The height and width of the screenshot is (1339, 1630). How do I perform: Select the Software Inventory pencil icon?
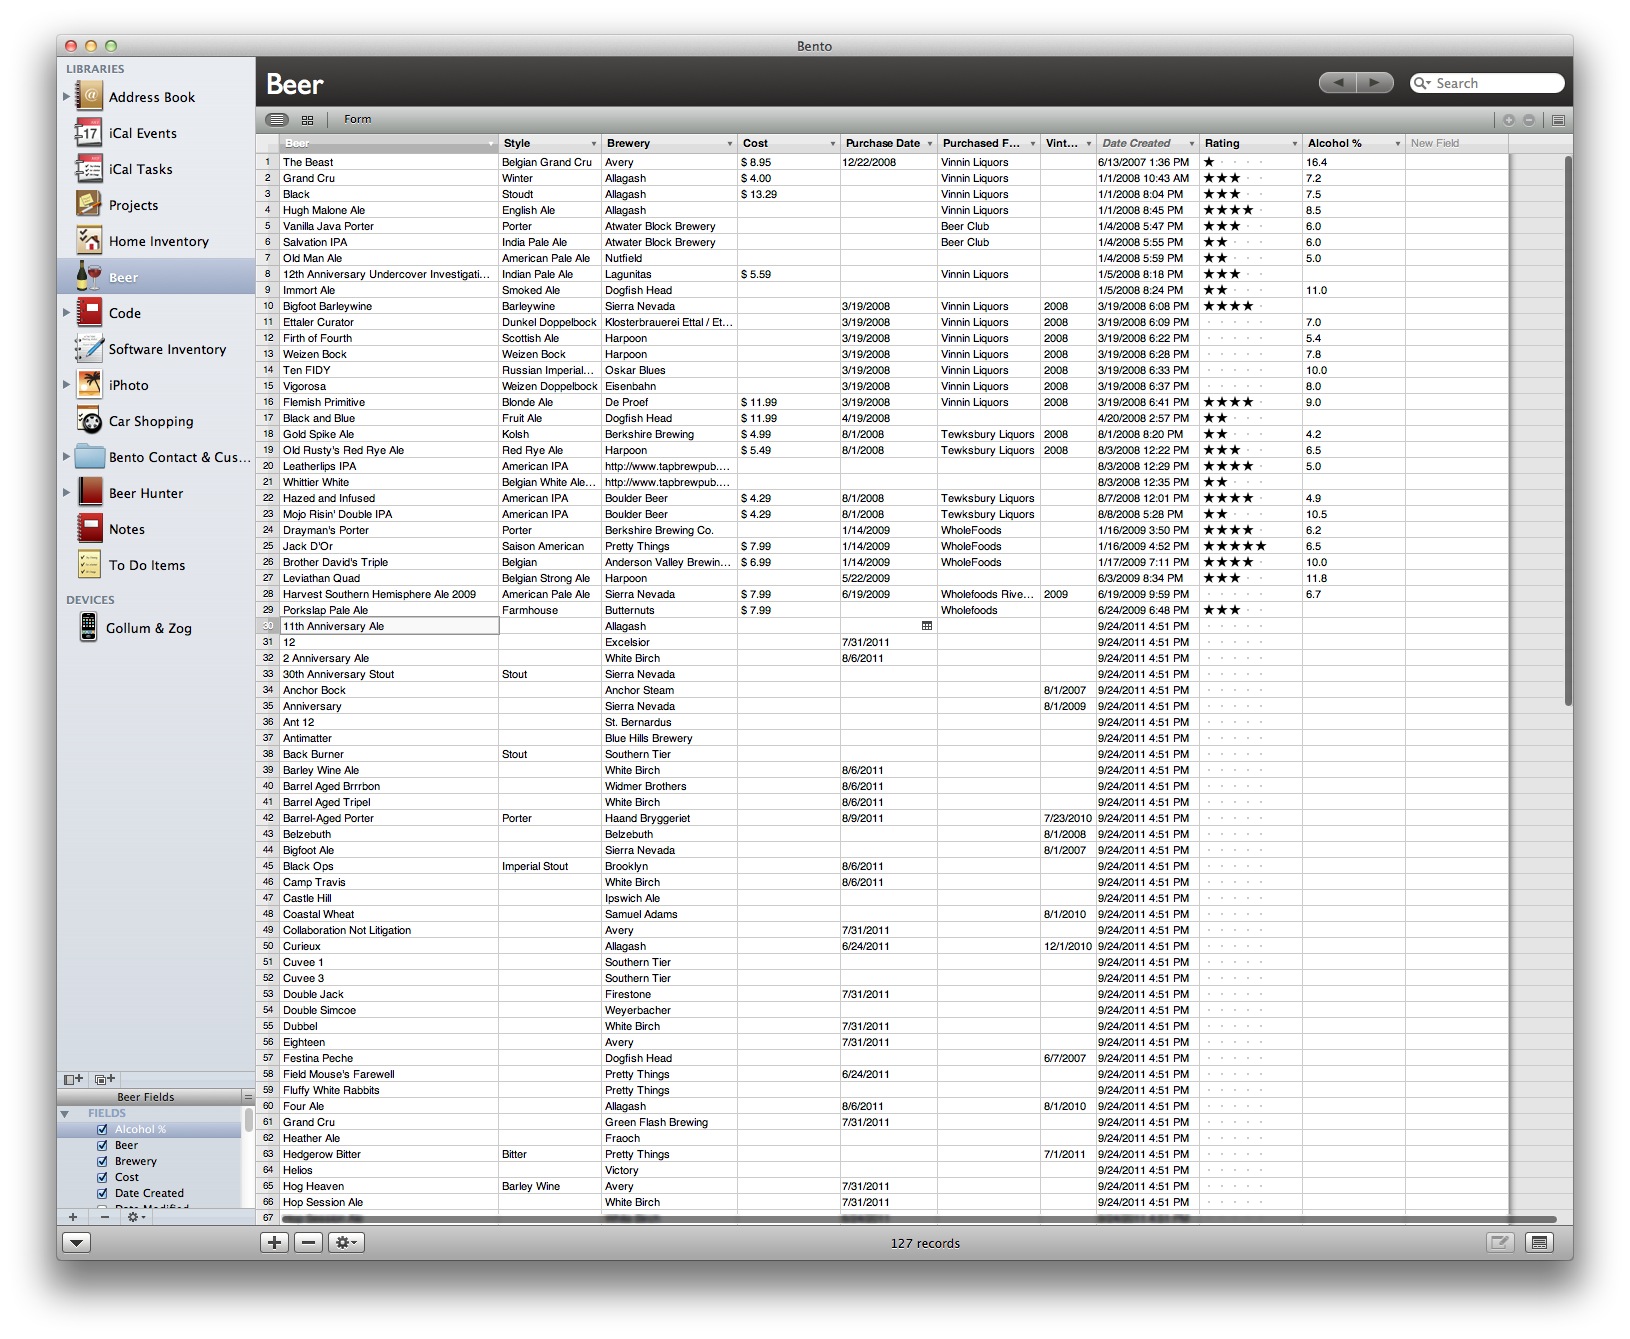point(89,349)
